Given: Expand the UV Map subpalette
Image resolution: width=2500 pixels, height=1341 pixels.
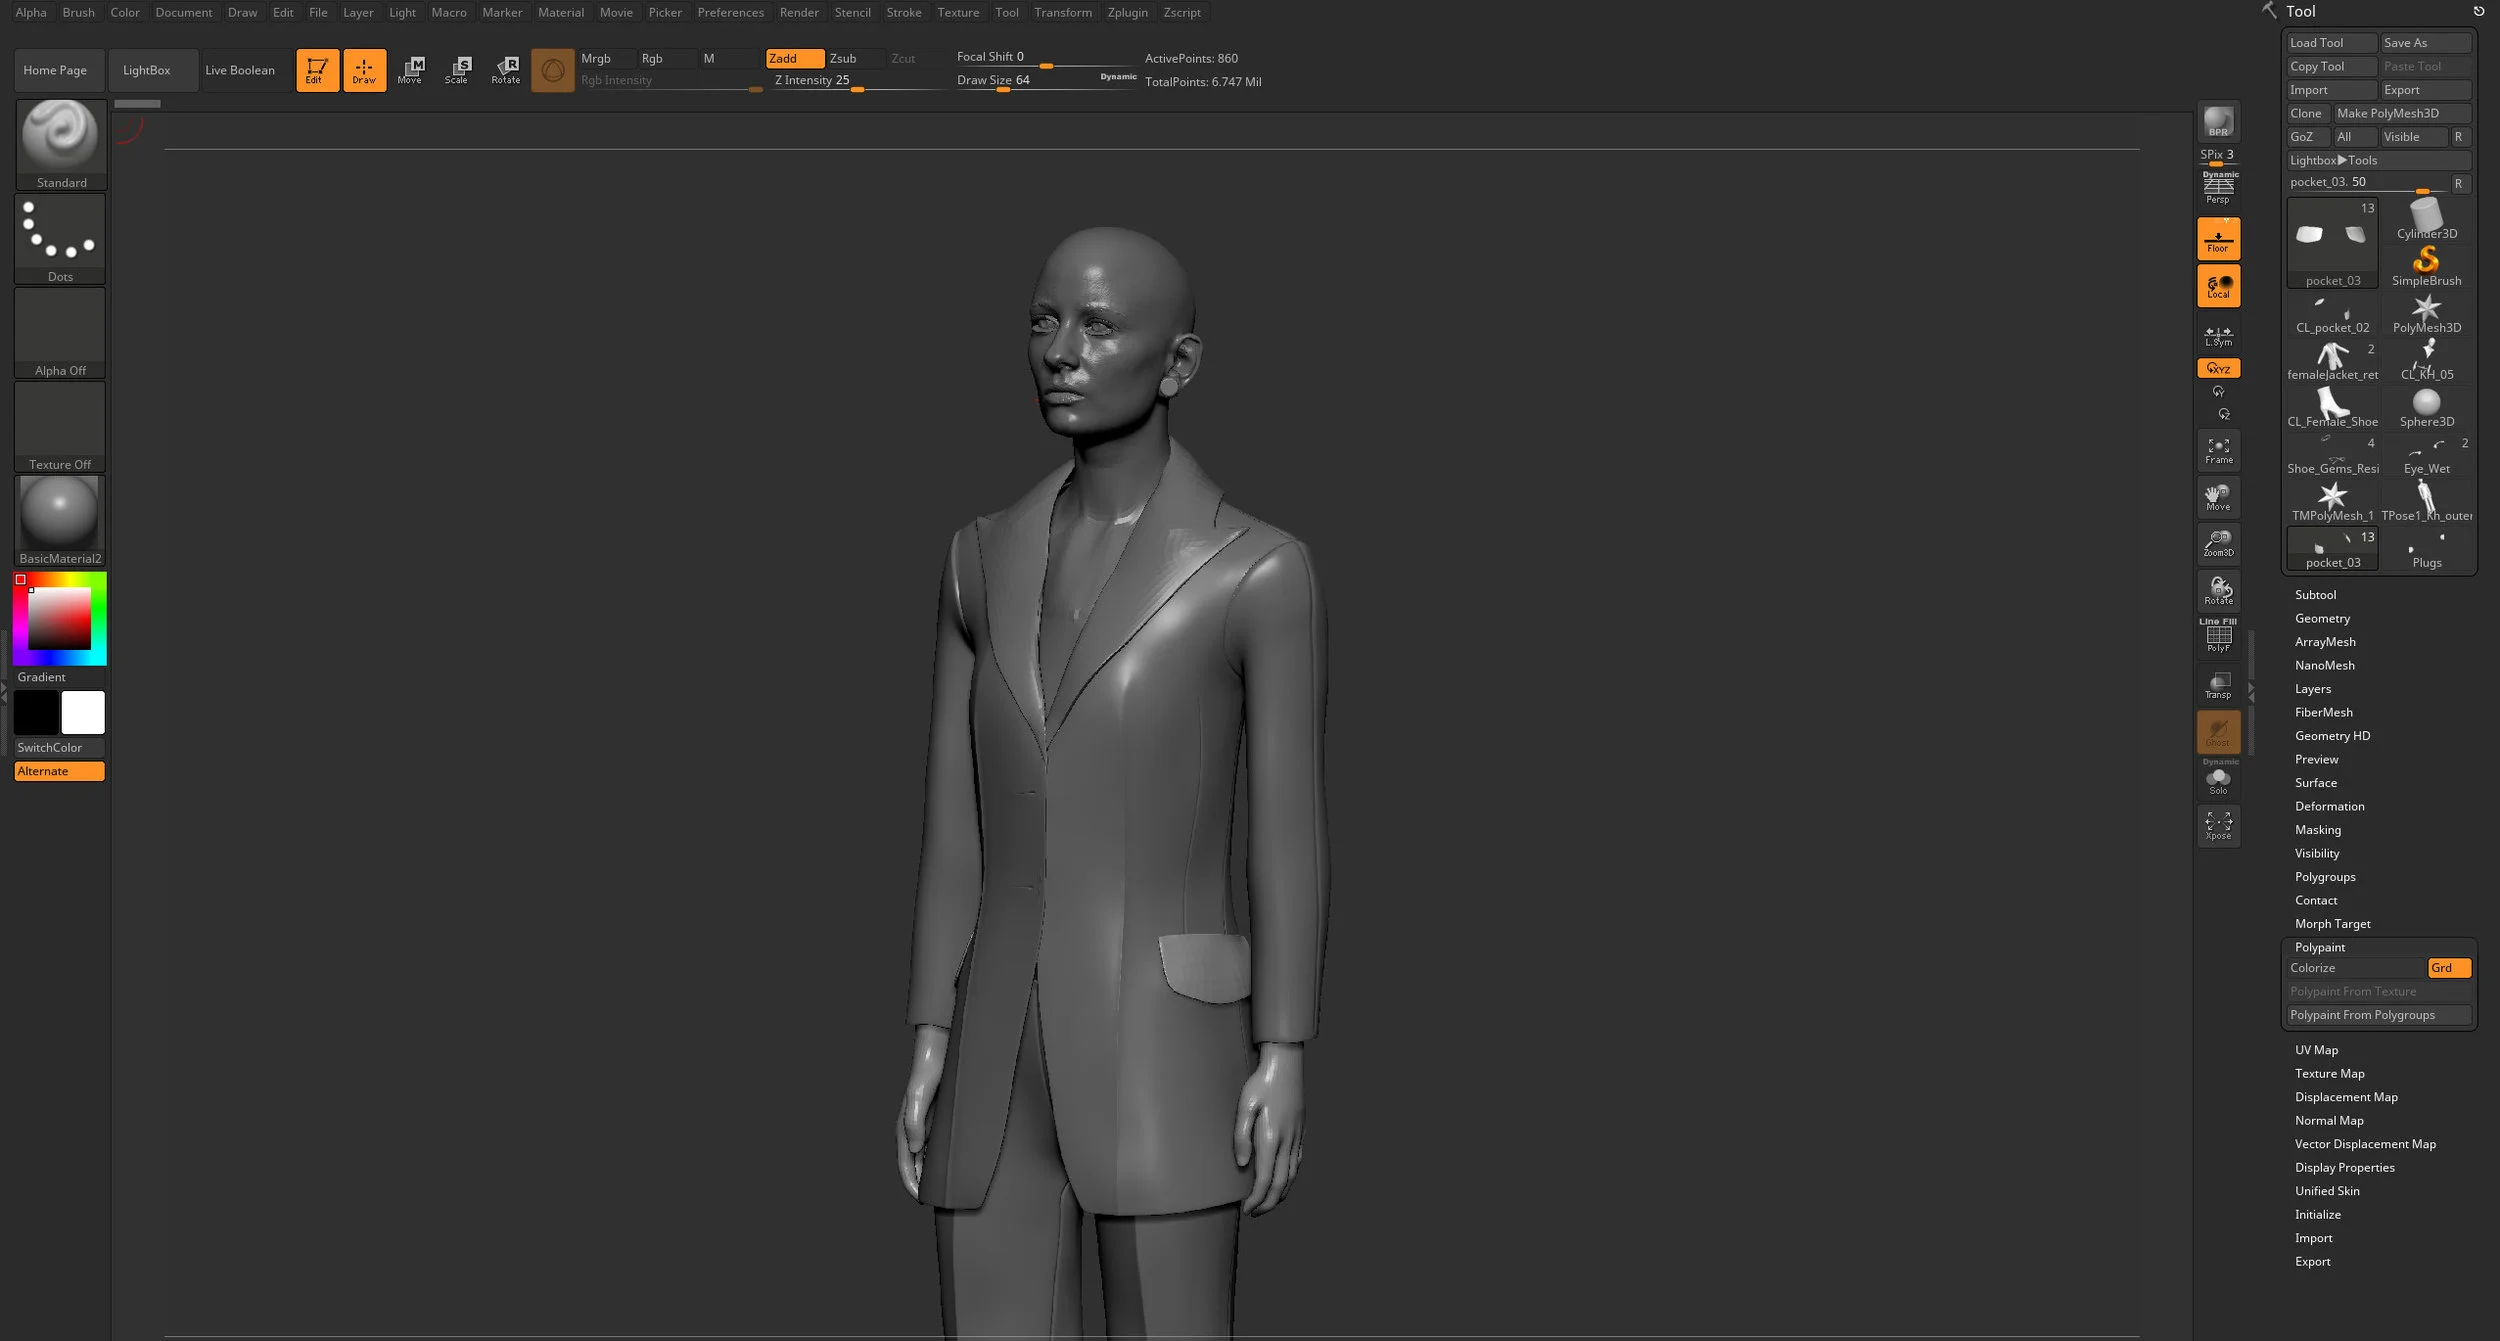Looking at the screenshot, I should click(x=2316, y=1050).
